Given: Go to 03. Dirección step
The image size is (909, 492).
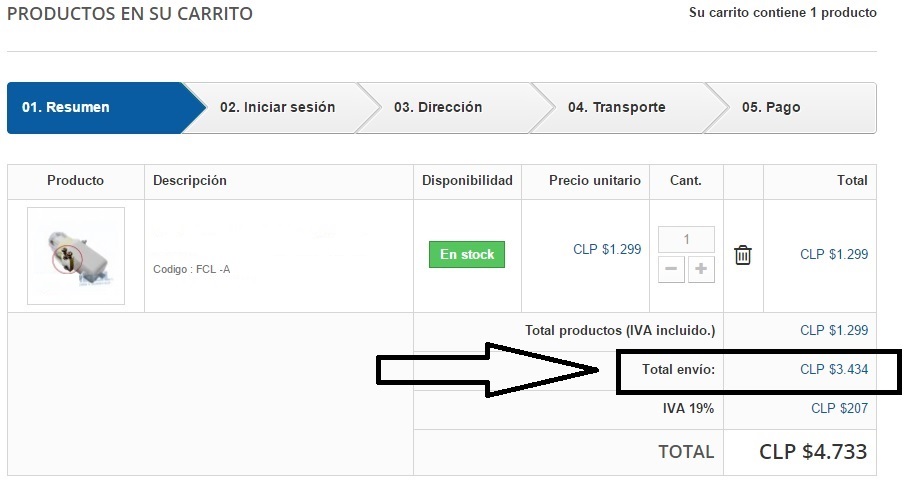Looking at the screenshot, I should pyautogui.click(x=437, y=108).
